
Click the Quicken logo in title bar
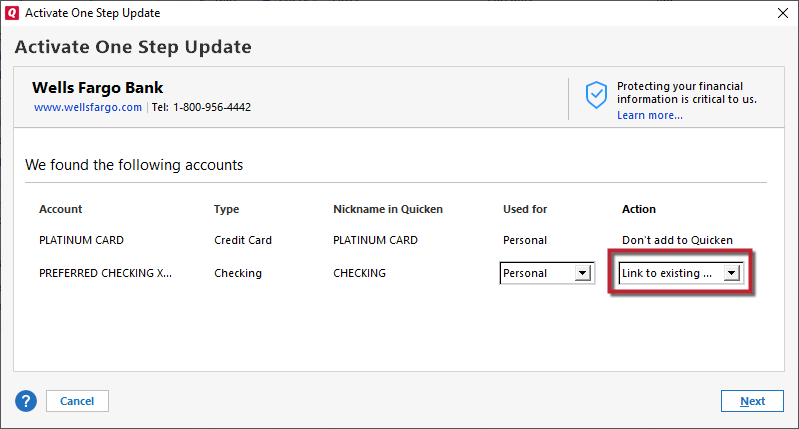(x=12, y=13)
